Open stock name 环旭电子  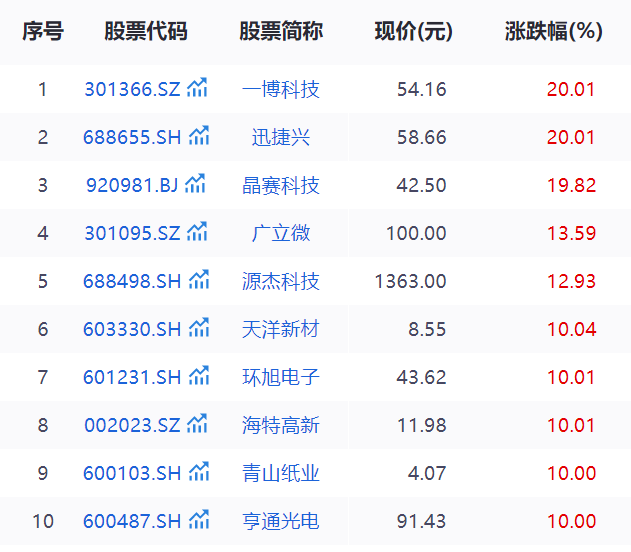pyautogui.click(x=280, y=377)
